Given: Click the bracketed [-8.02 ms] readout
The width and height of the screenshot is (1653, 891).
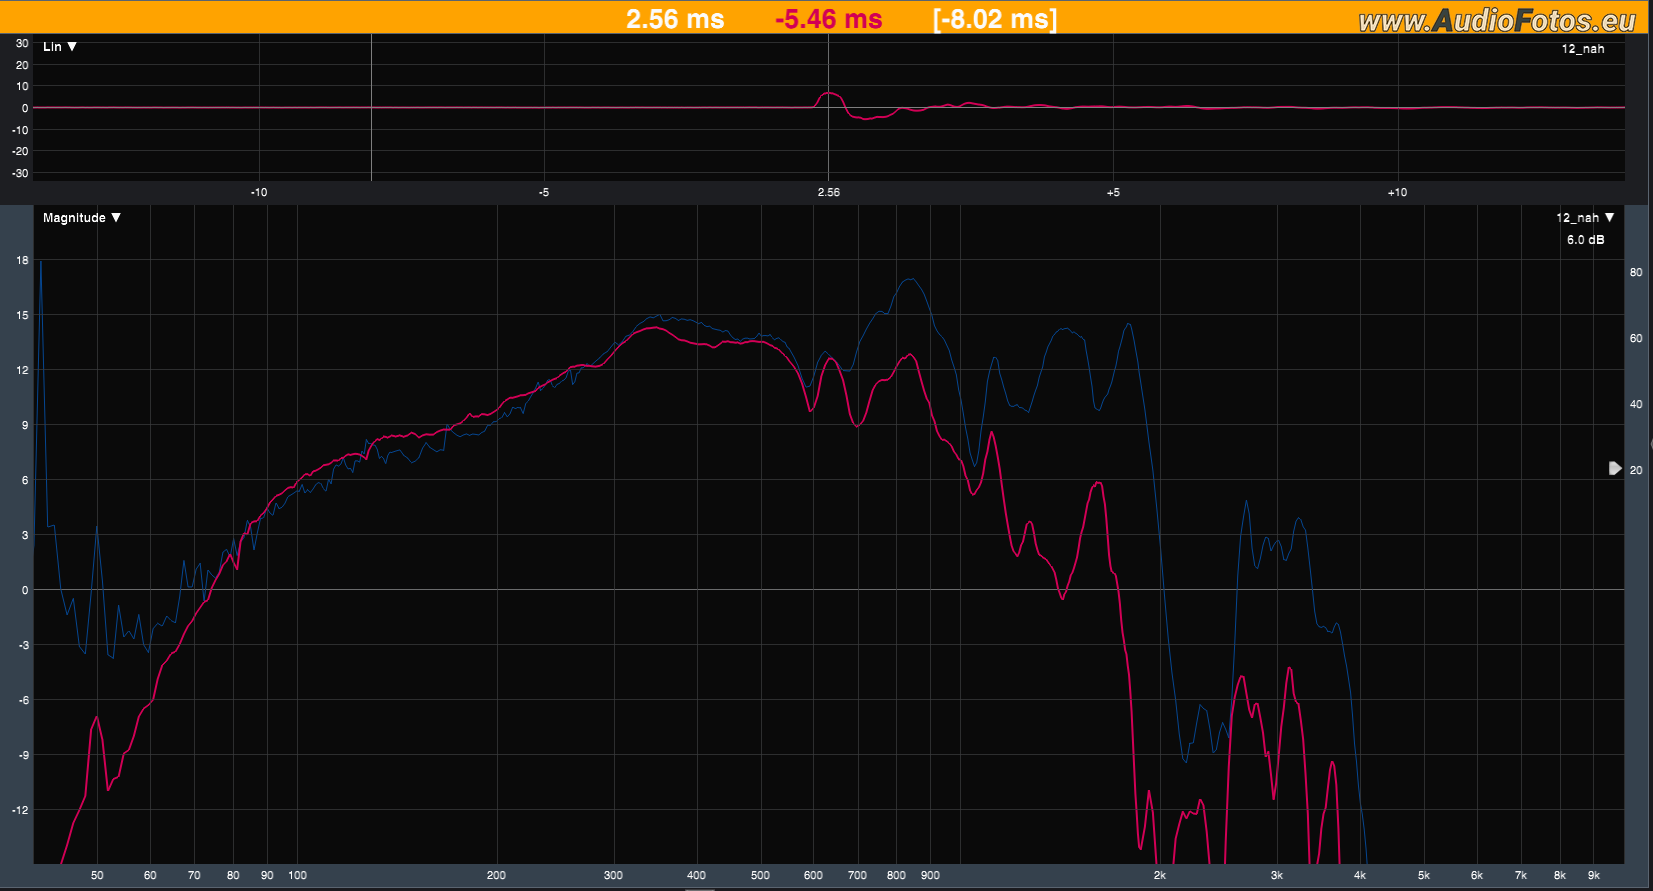Looking at the screenshot, I should click(x=995, y=19).
